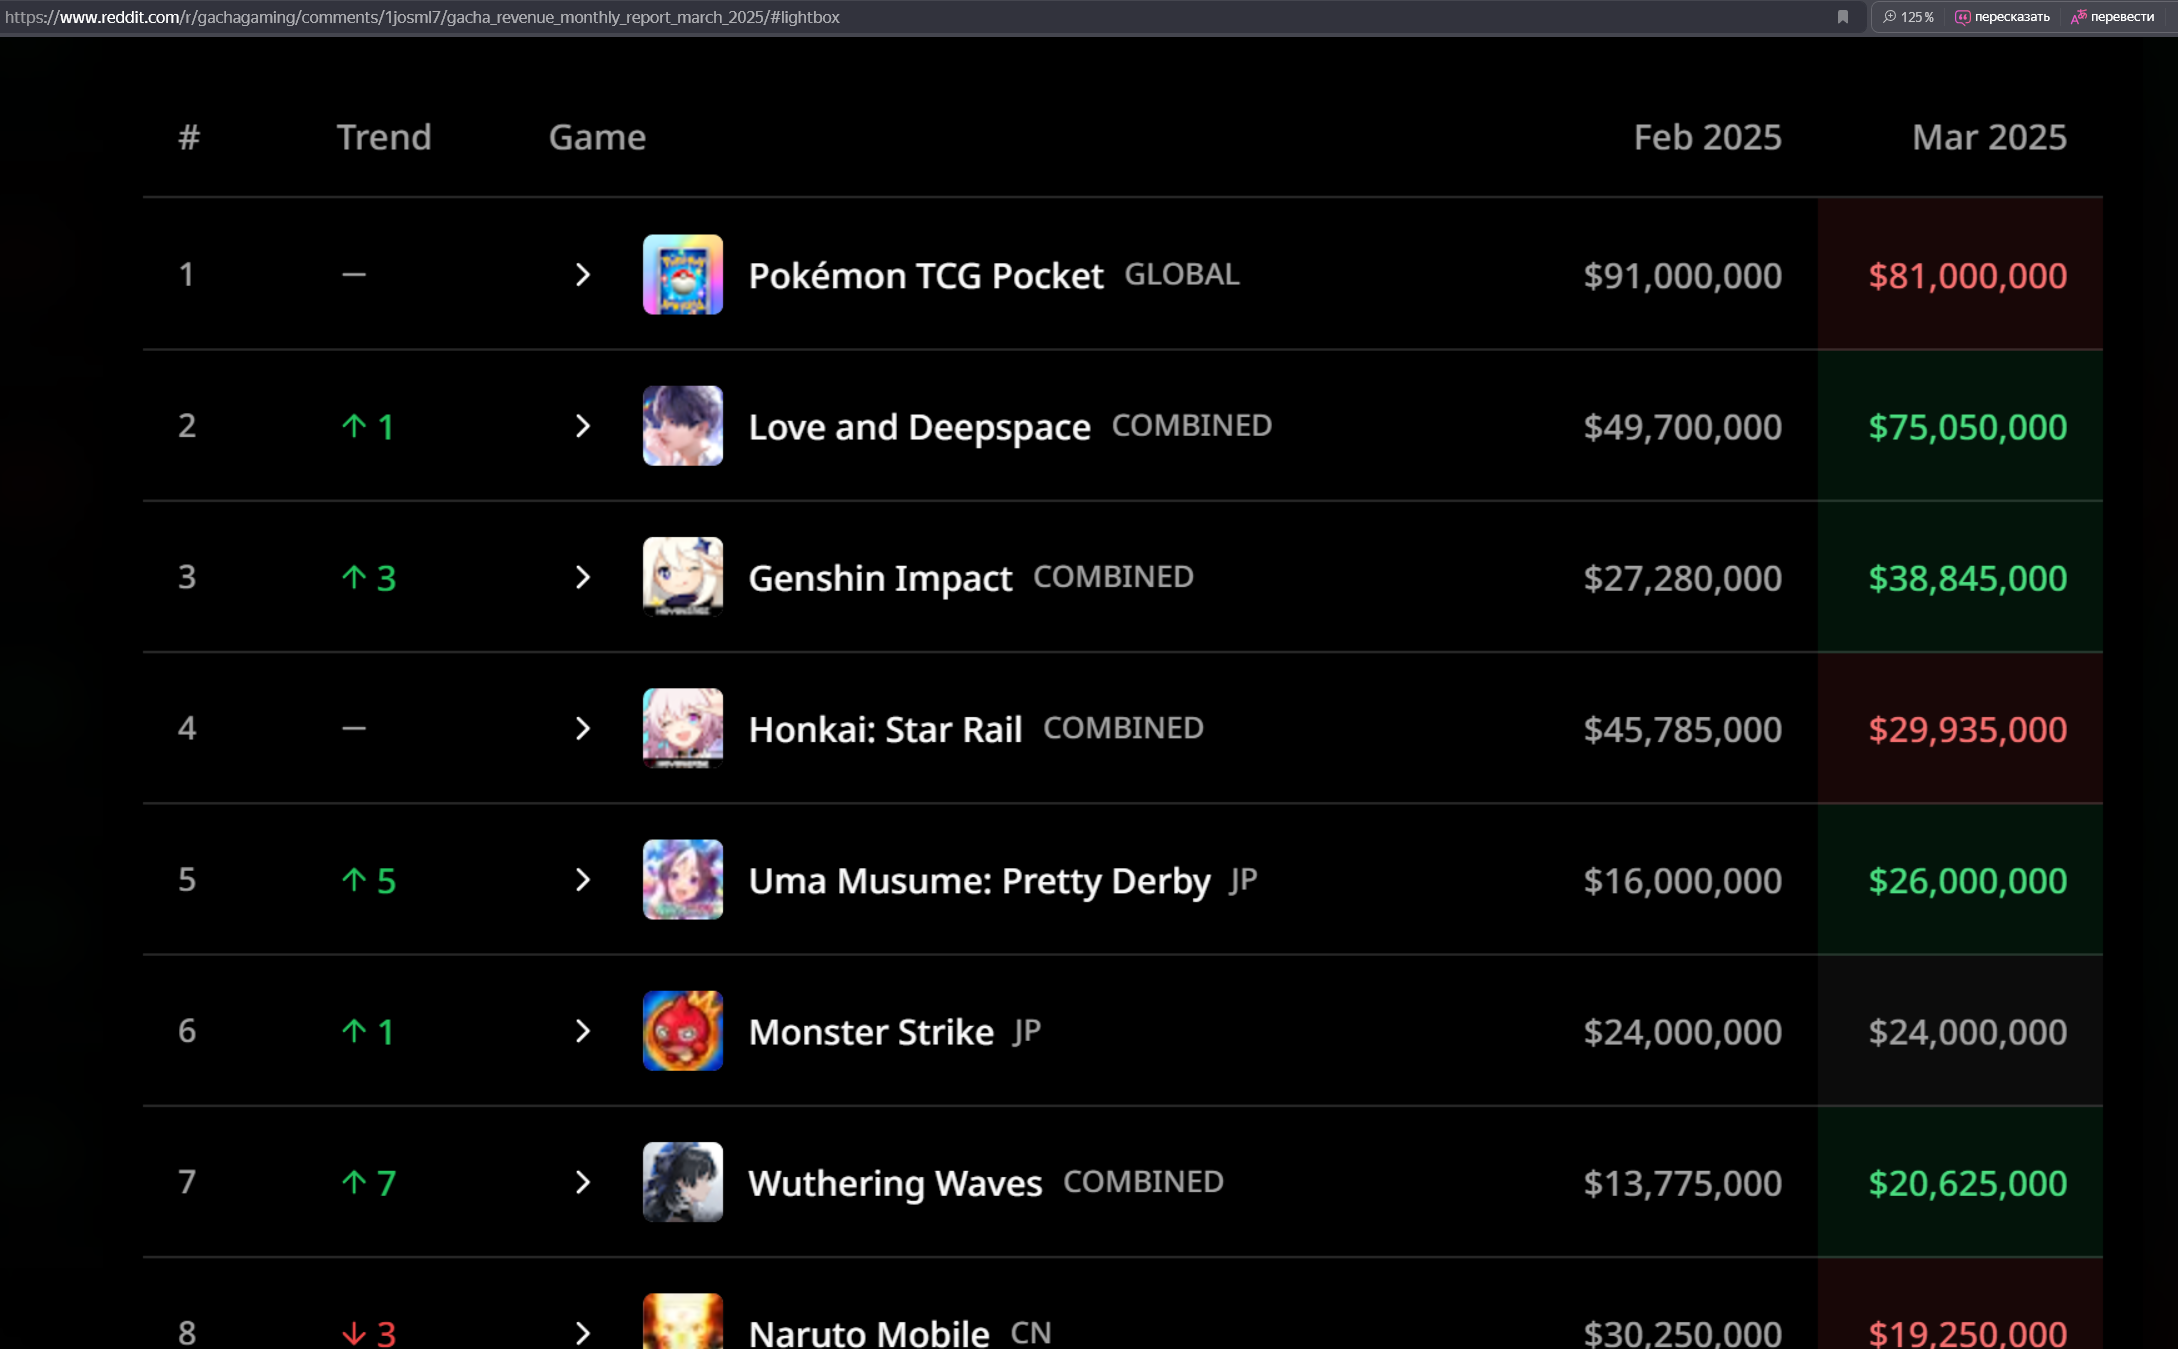Click the Wuthering Waves game icon
This screenshot has height=1349, width=2178.
683,1182
